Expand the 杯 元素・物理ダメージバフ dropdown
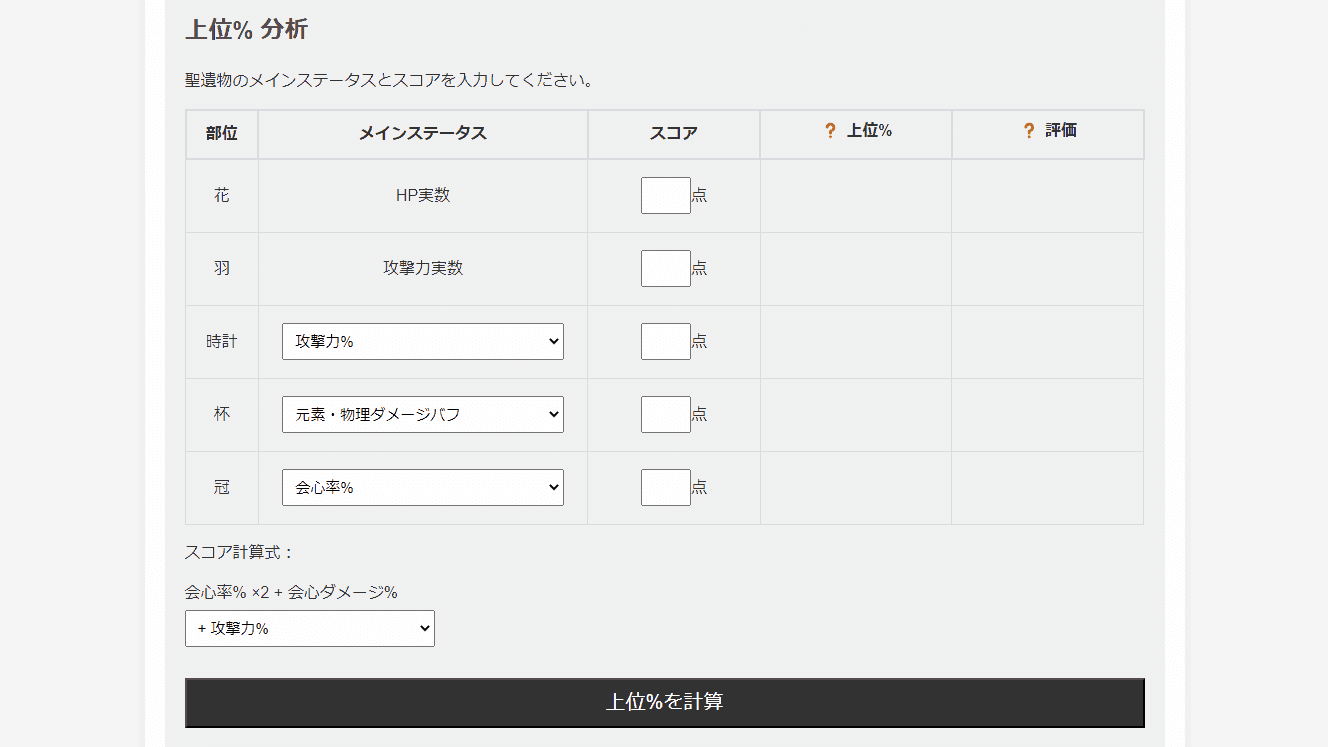 [422, 414]
